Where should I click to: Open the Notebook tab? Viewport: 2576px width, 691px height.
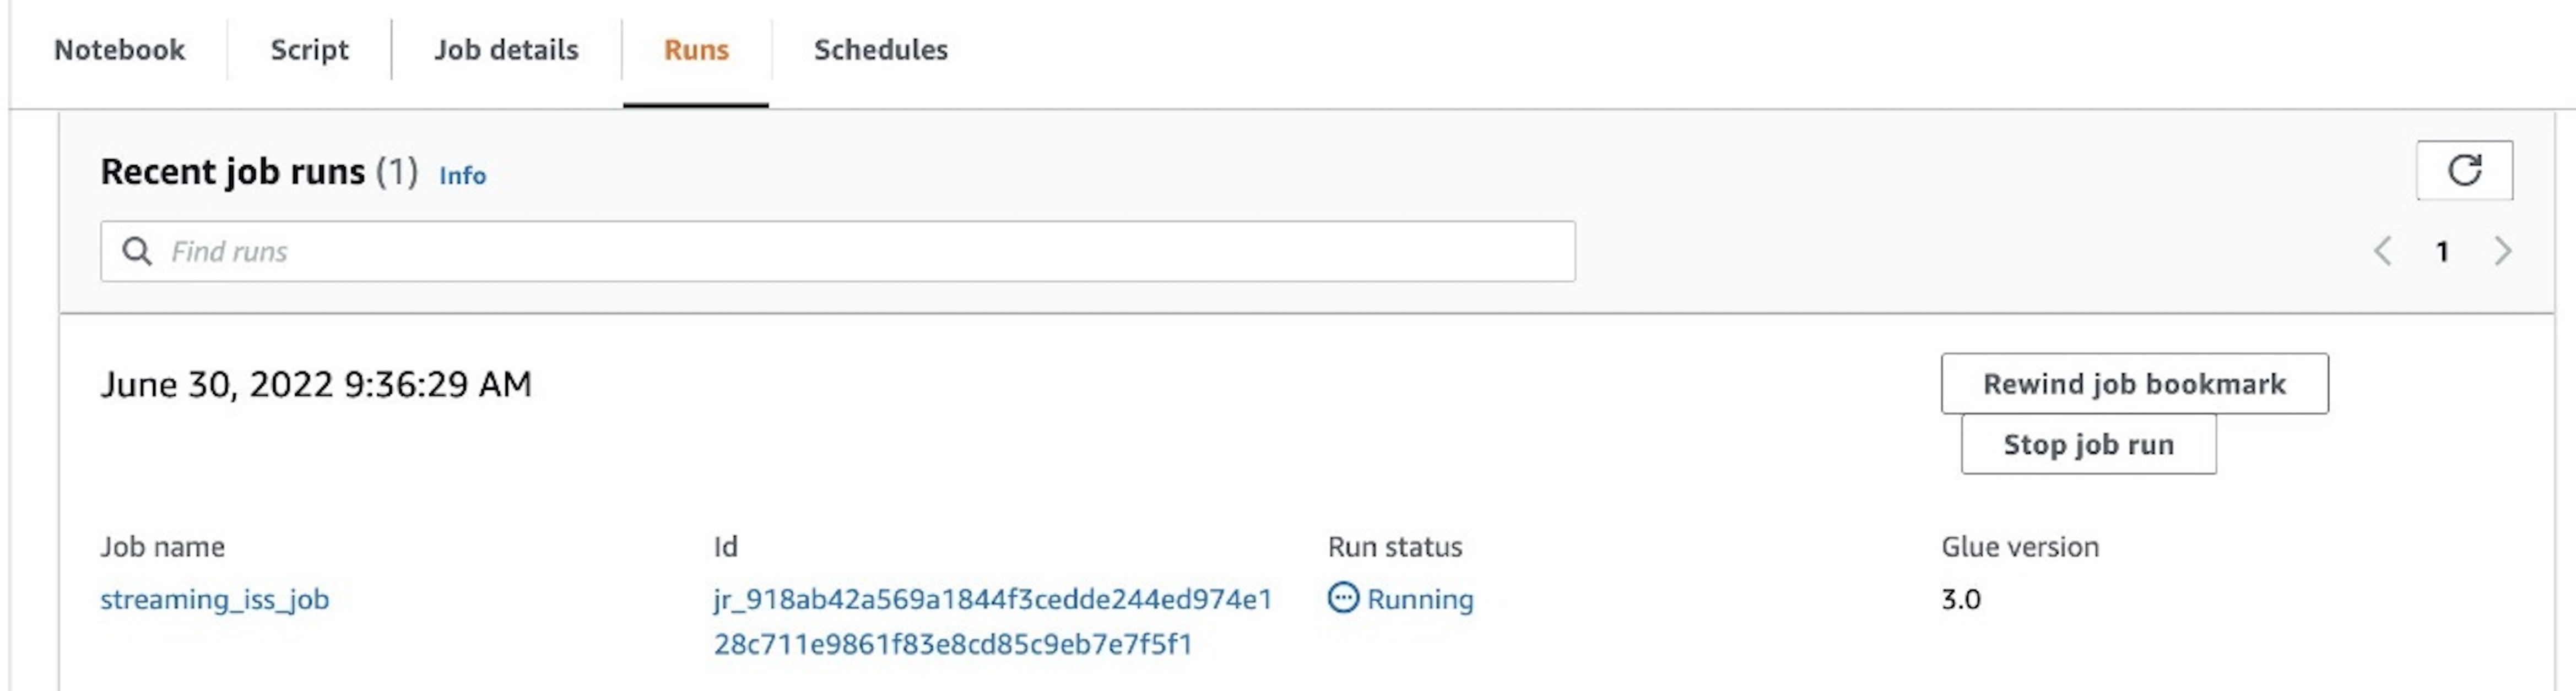119,50
